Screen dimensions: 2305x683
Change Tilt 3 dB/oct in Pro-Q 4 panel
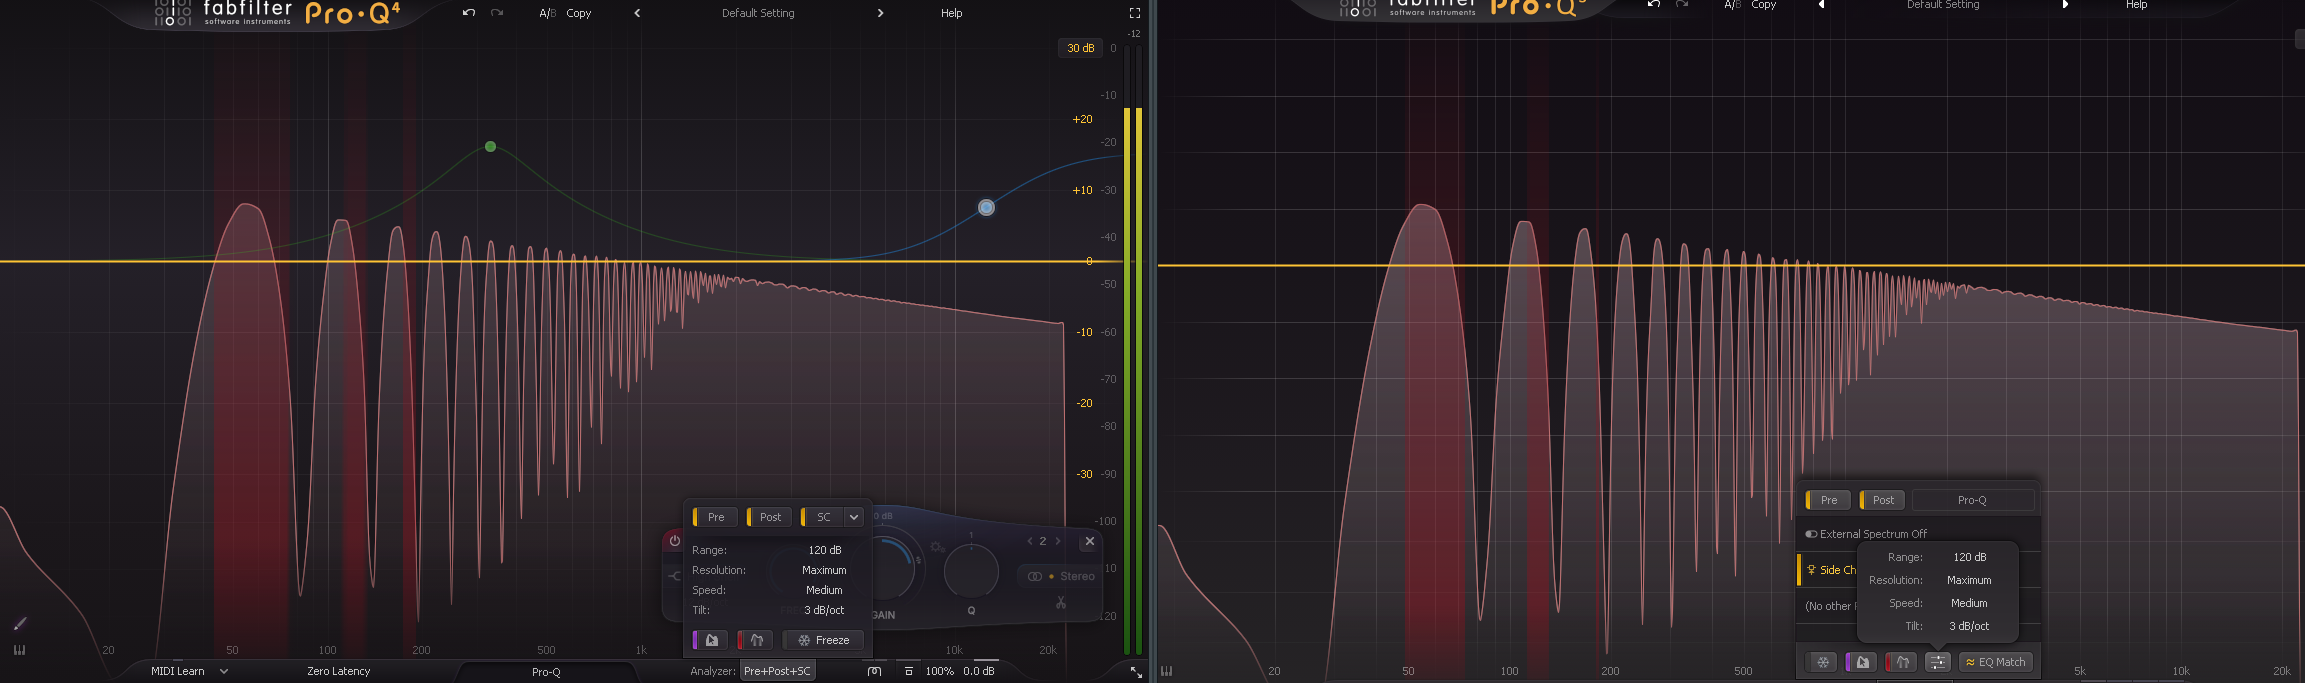[x=824, y=610]
